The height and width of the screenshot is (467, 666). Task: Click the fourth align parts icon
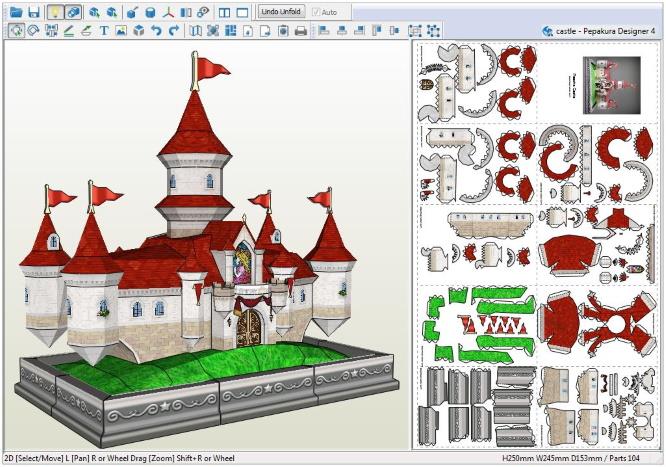click(x=377, y=31)
